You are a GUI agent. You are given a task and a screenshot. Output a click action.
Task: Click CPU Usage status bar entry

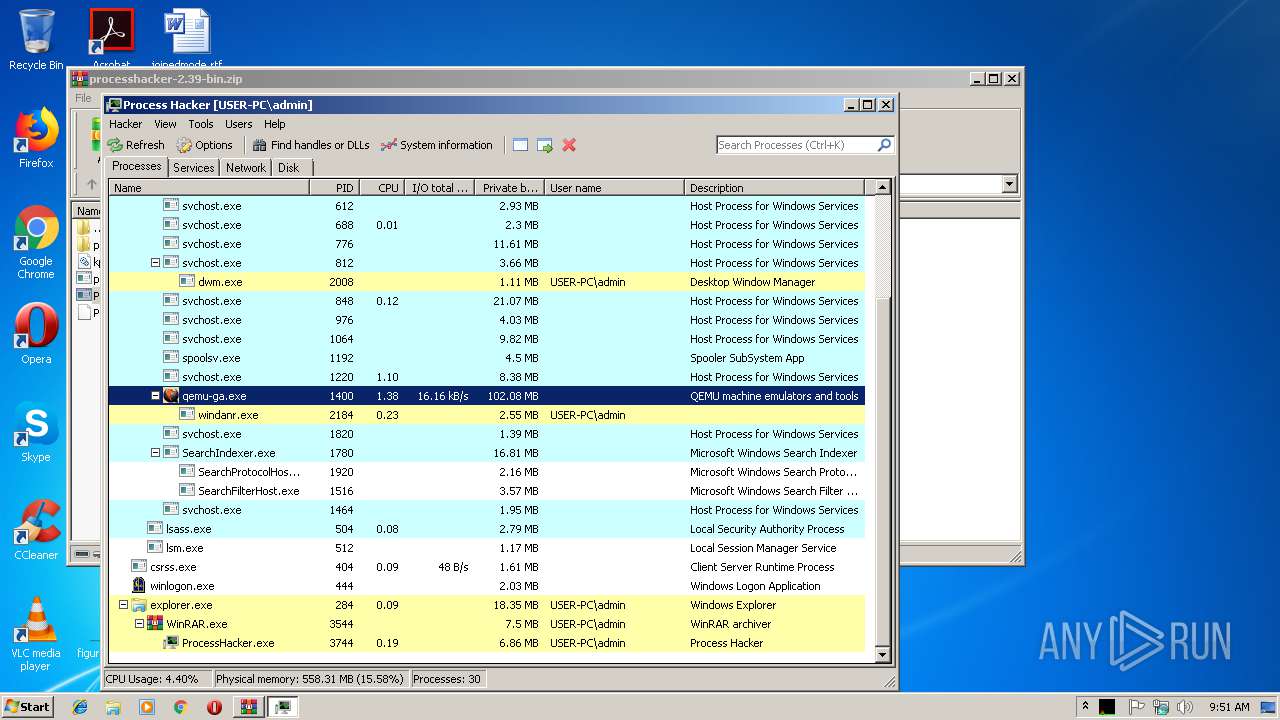(x=158, y=679)
